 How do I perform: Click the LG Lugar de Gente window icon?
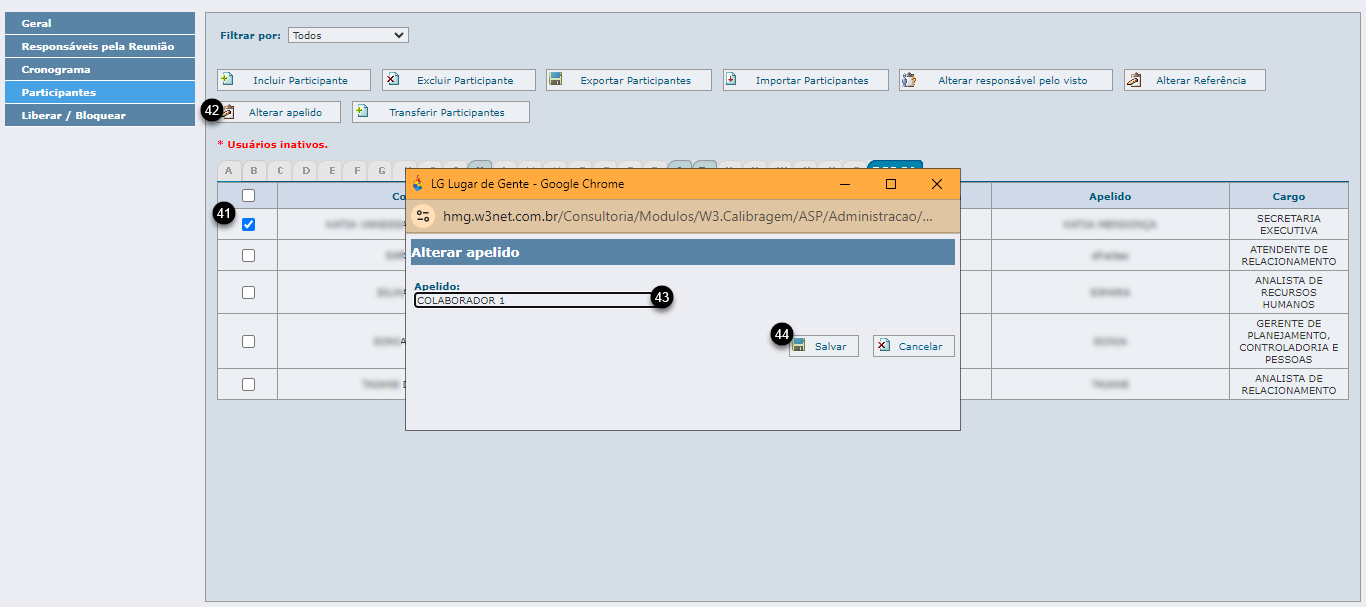click(x=418, y=184)
